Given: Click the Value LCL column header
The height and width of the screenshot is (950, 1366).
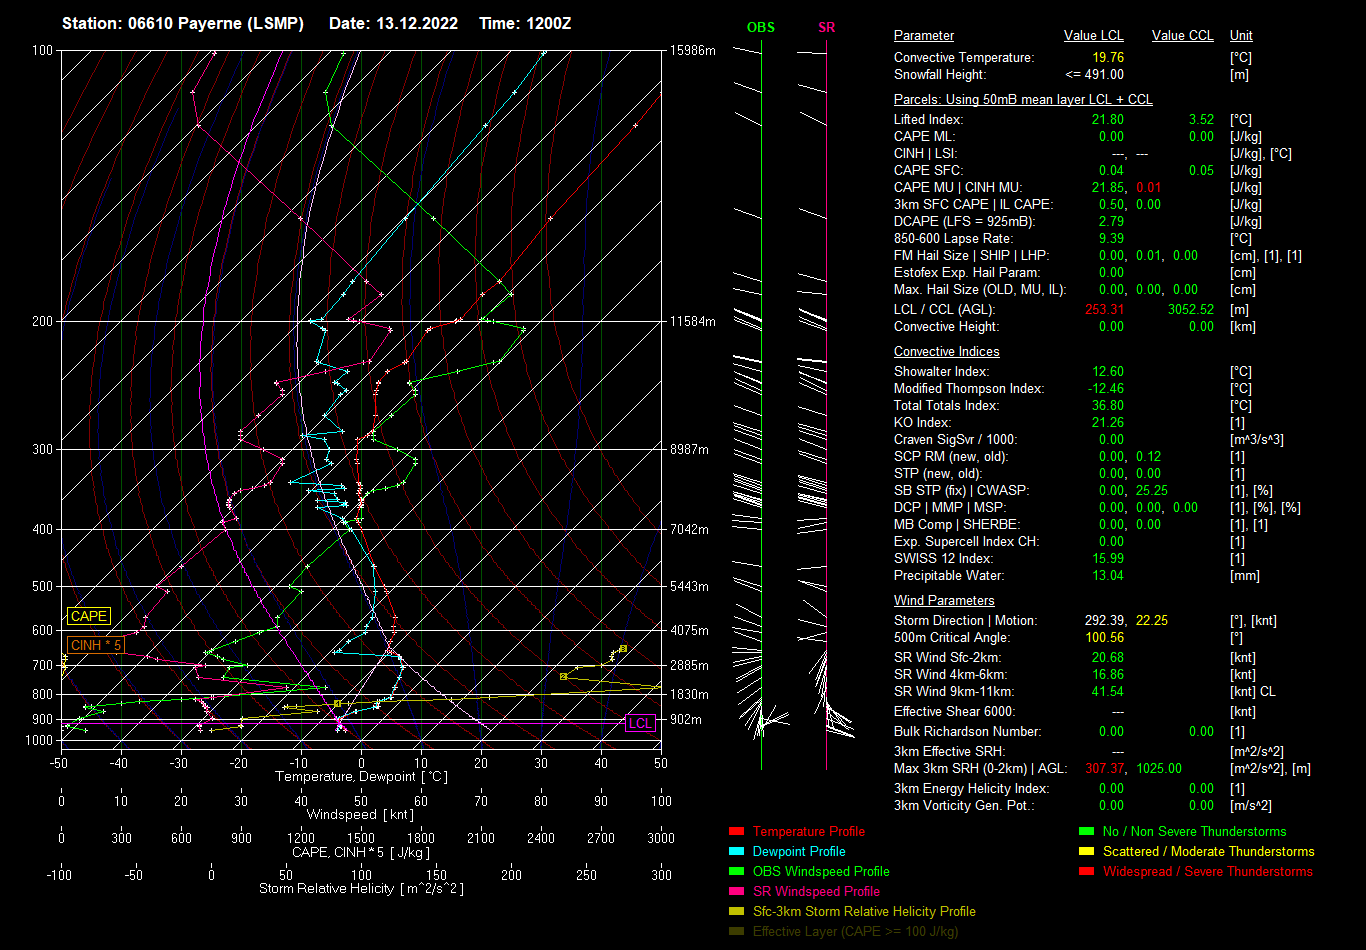Looking at the screenshot, I should click(1094, 36).
